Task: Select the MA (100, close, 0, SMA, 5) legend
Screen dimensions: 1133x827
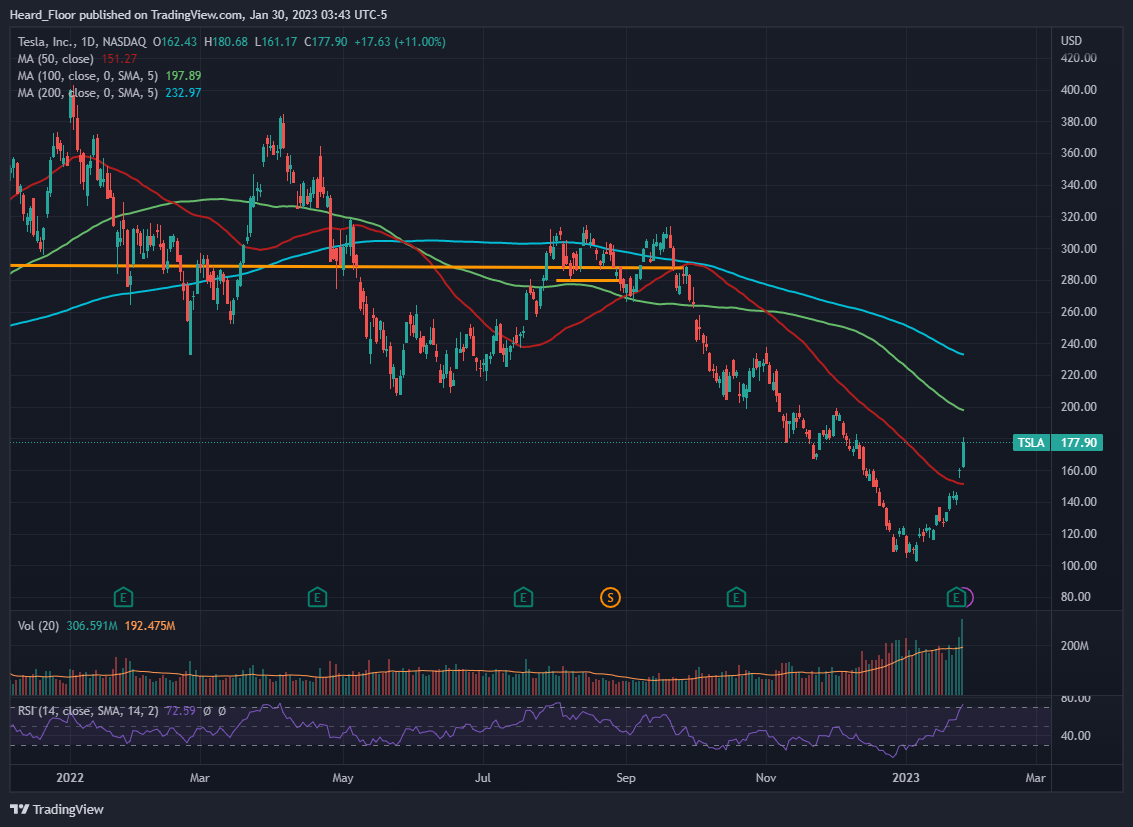Action: pos(88,76)
